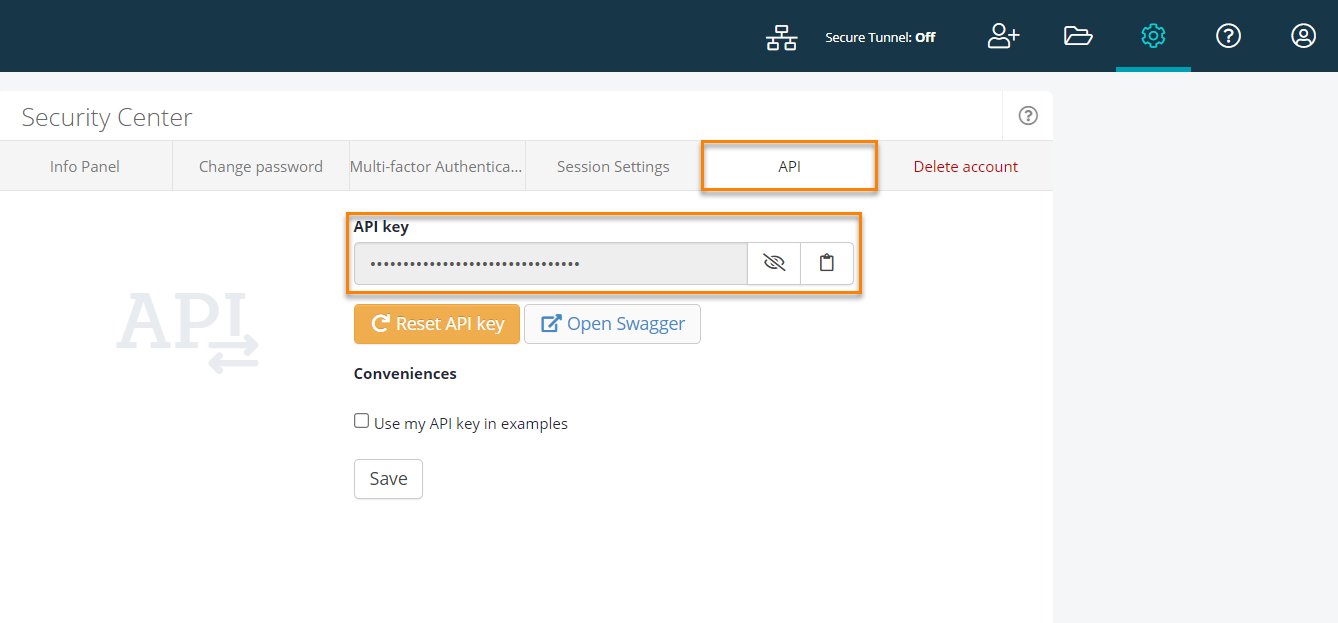Click the account profile icon

[1303, 36]
